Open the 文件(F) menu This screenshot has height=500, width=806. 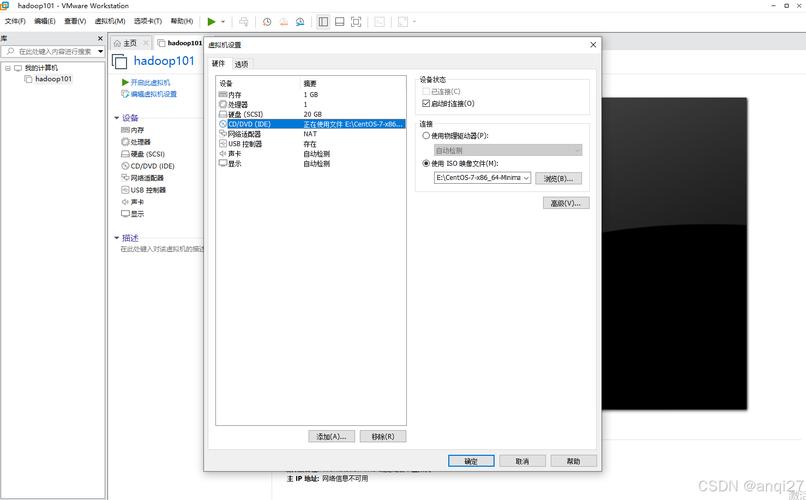point(15,21)
